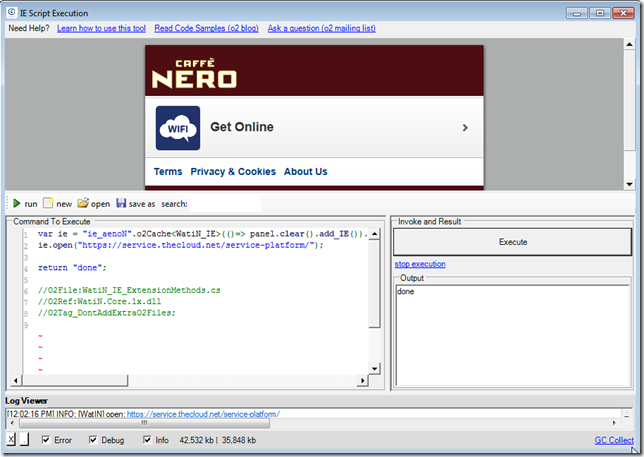
Task: Click the open folder icon
Action: point(83,203)
